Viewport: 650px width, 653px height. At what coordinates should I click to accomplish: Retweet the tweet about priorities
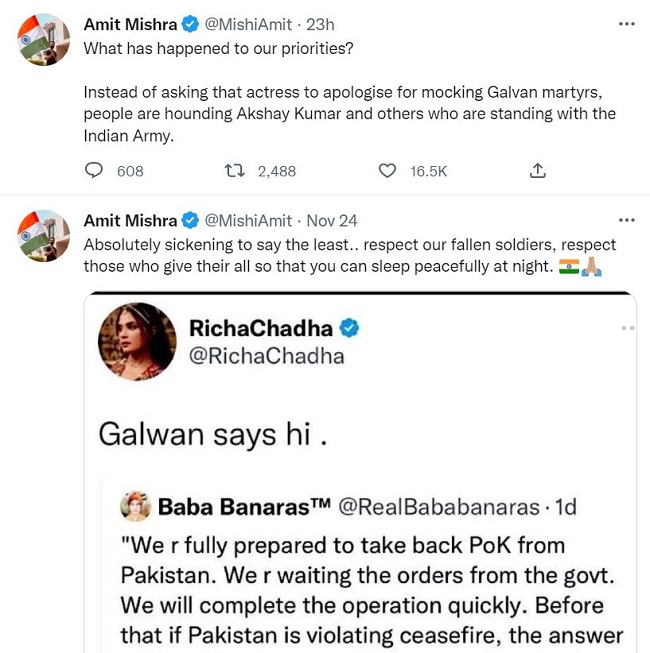(x=236, y=171)
